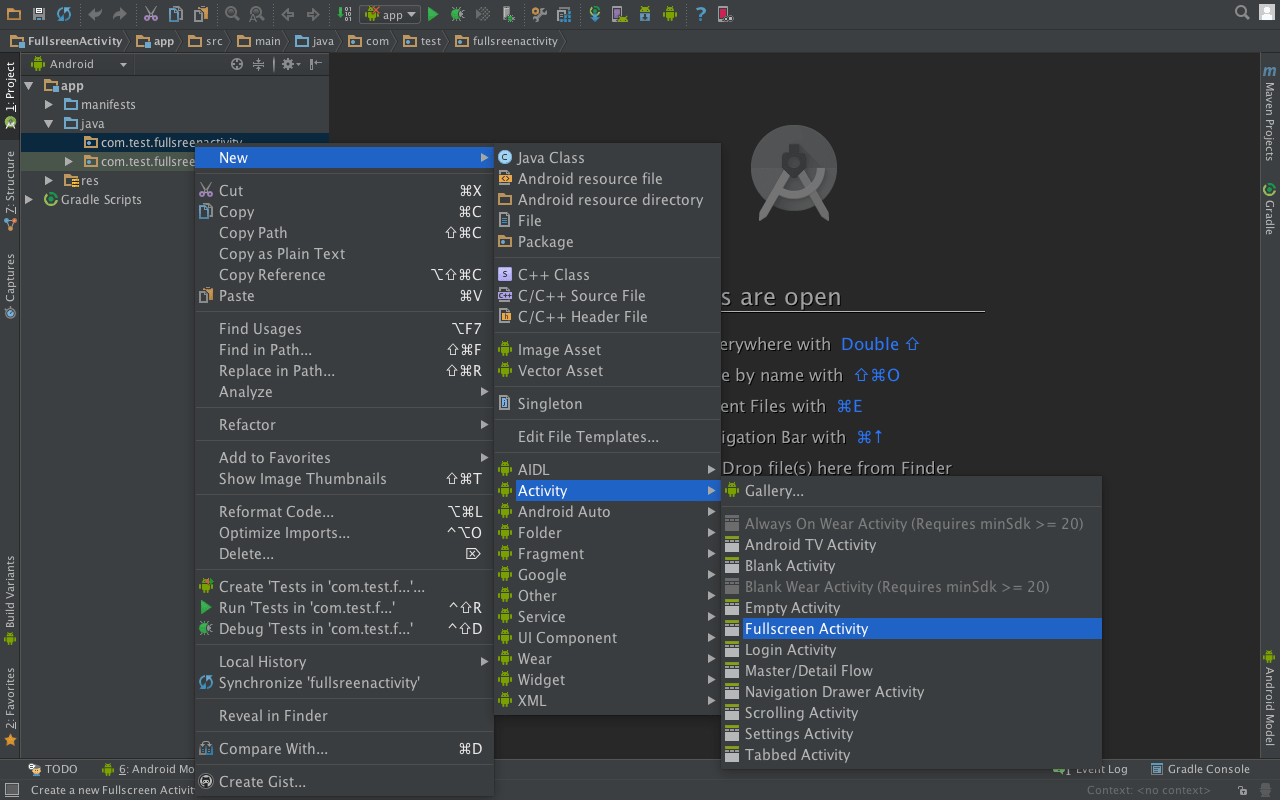Click the Synchronize icon in the toolbar
The image size is (1280, 800).
click(64, 14)
